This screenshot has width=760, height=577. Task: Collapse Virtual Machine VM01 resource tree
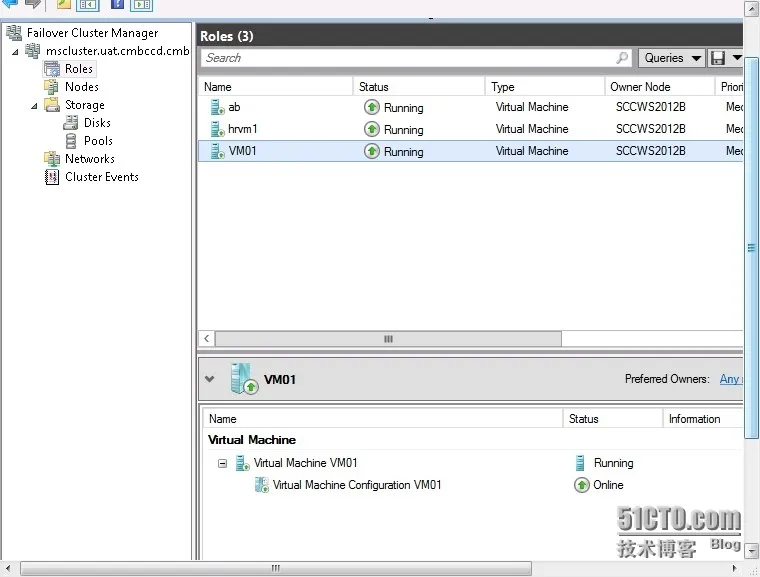click(222, 464)
